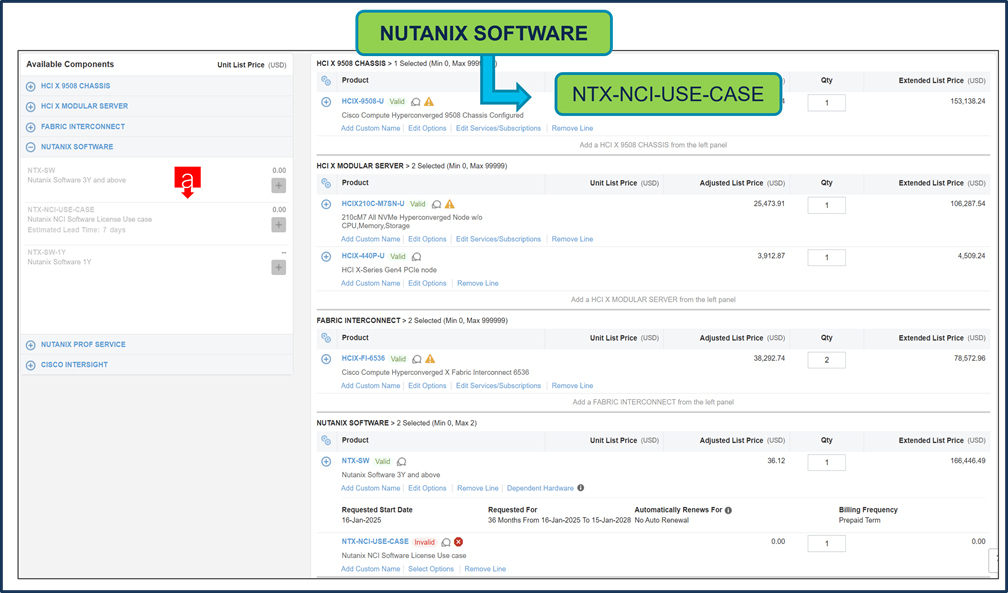The width and height of the screenshot is (1008, 593).
Task: Expand HCI X 9508 CHASSIS category
Action: click(30, 86)
